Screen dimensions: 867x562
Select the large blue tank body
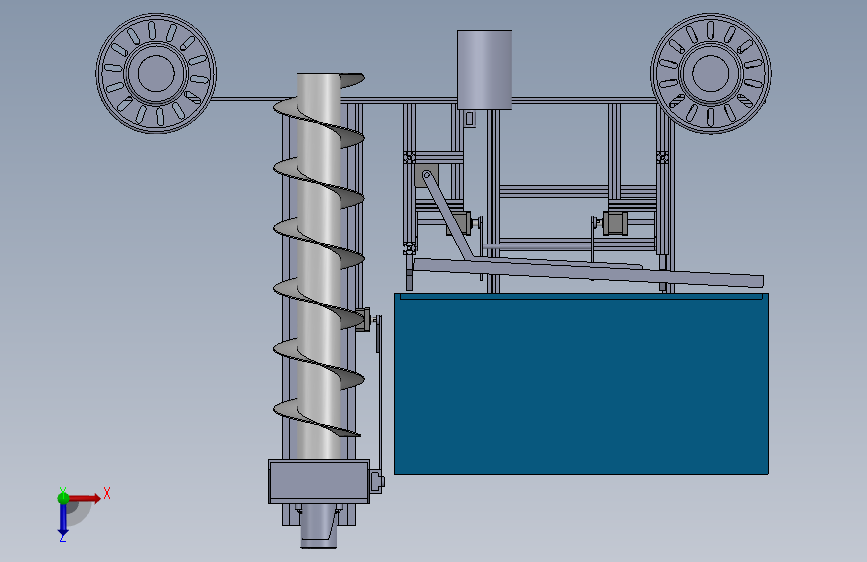[x=581, y=383]
